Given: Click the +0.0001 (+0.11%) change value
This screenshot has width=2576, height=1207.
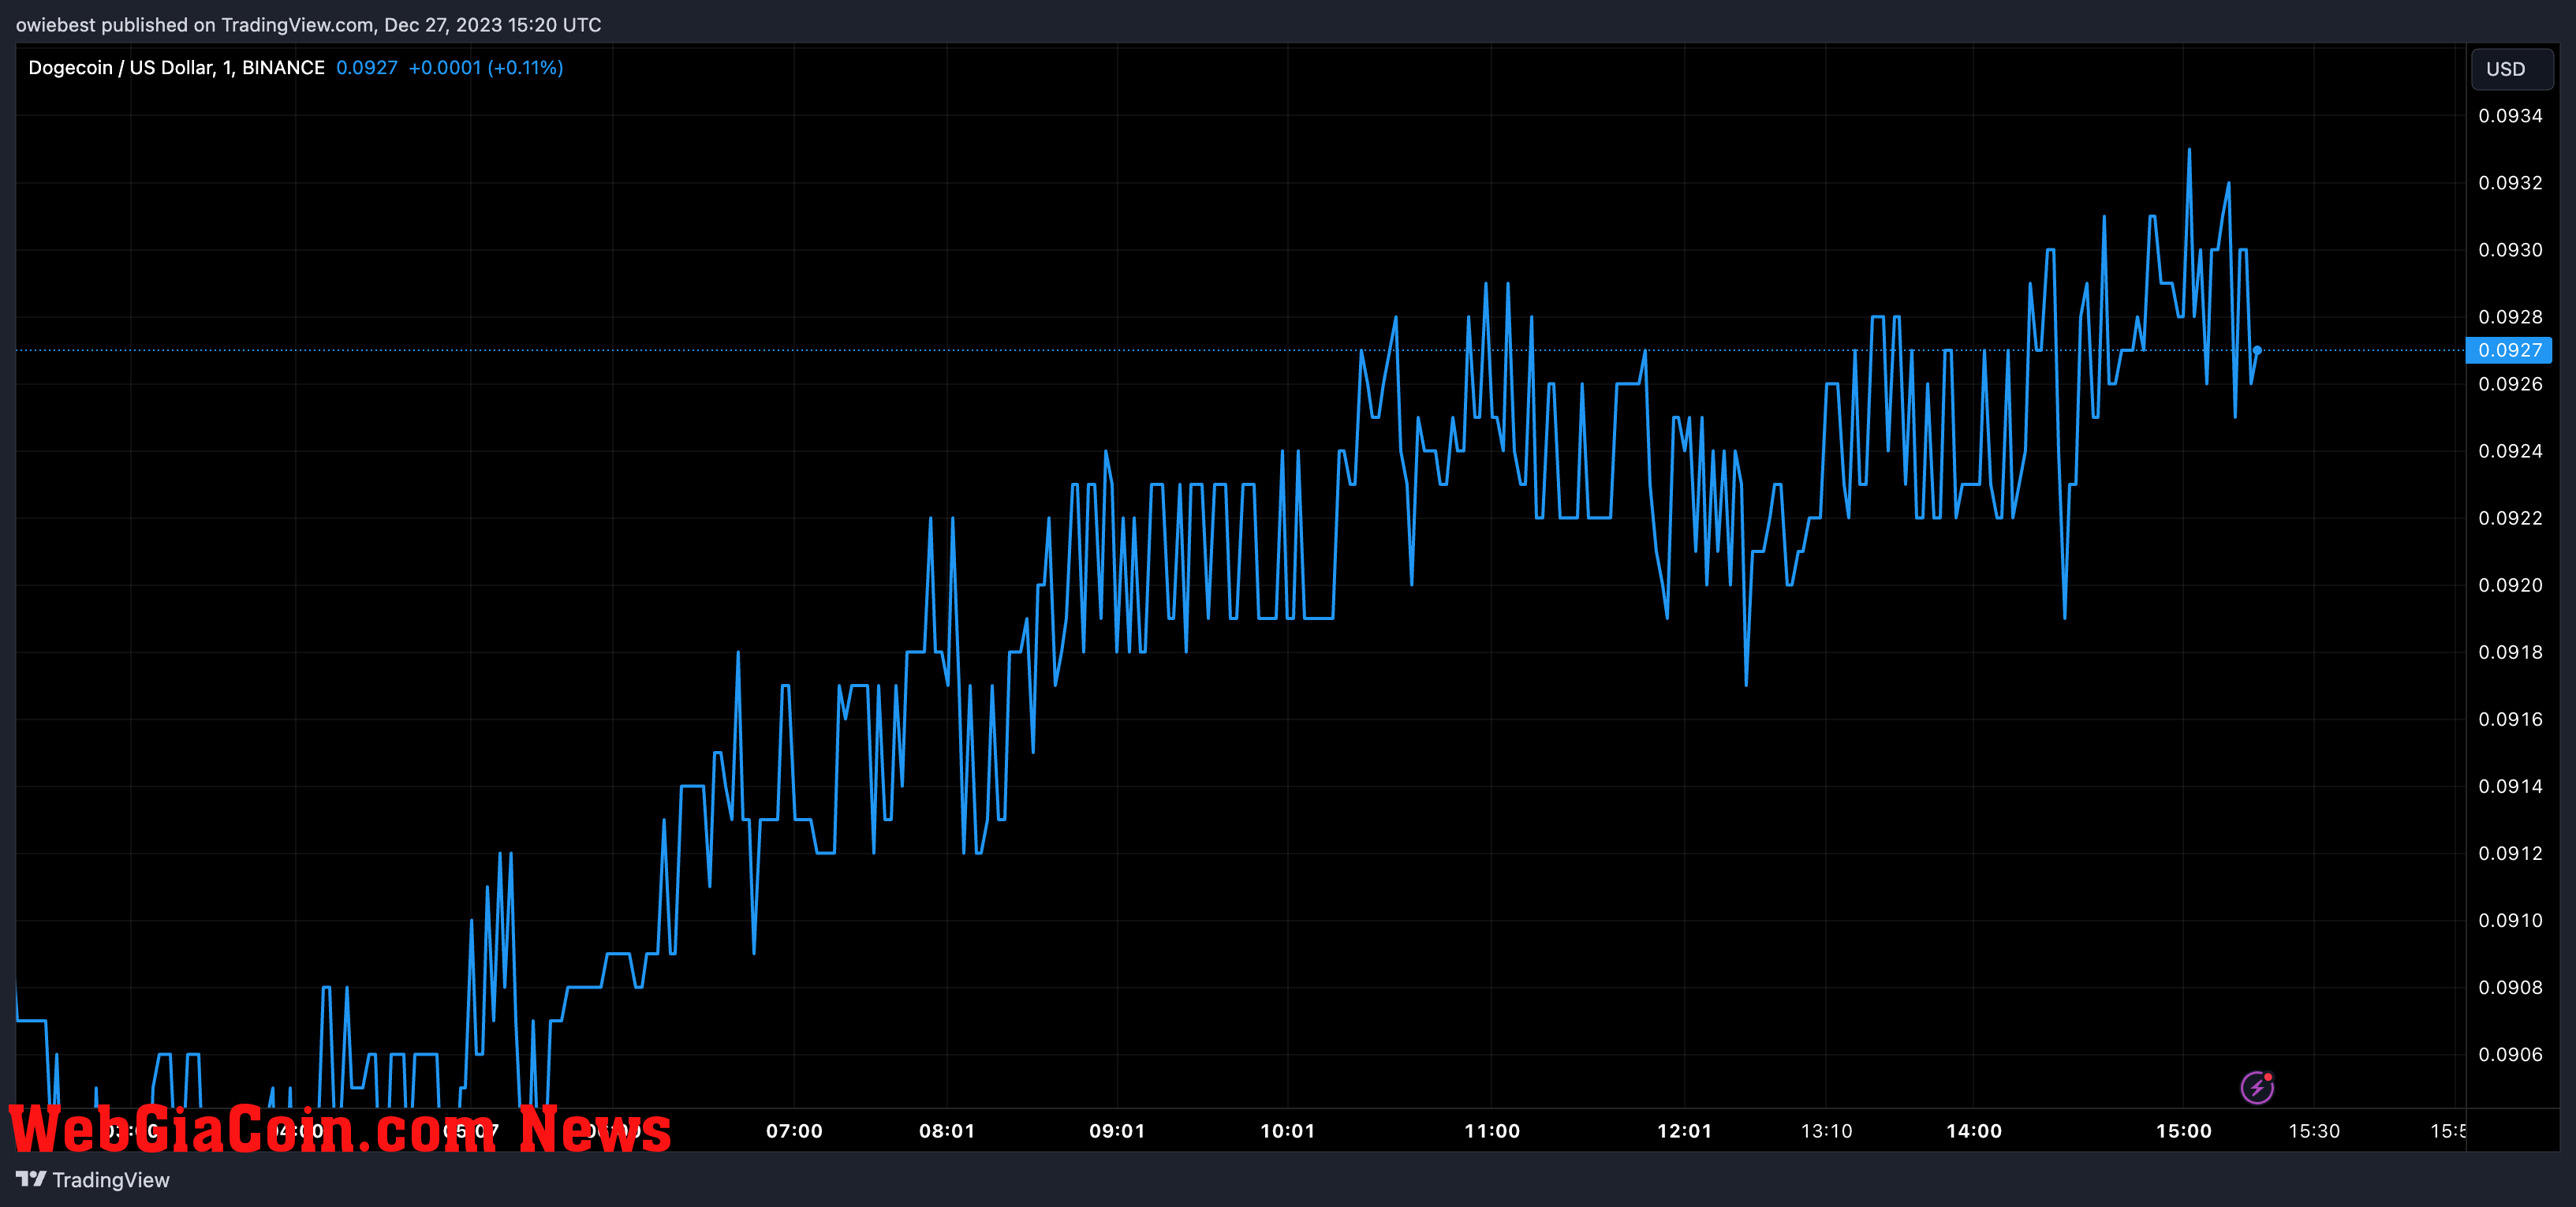Looking at the screenshot, I should pyautogui.click(x=486, y=67).
